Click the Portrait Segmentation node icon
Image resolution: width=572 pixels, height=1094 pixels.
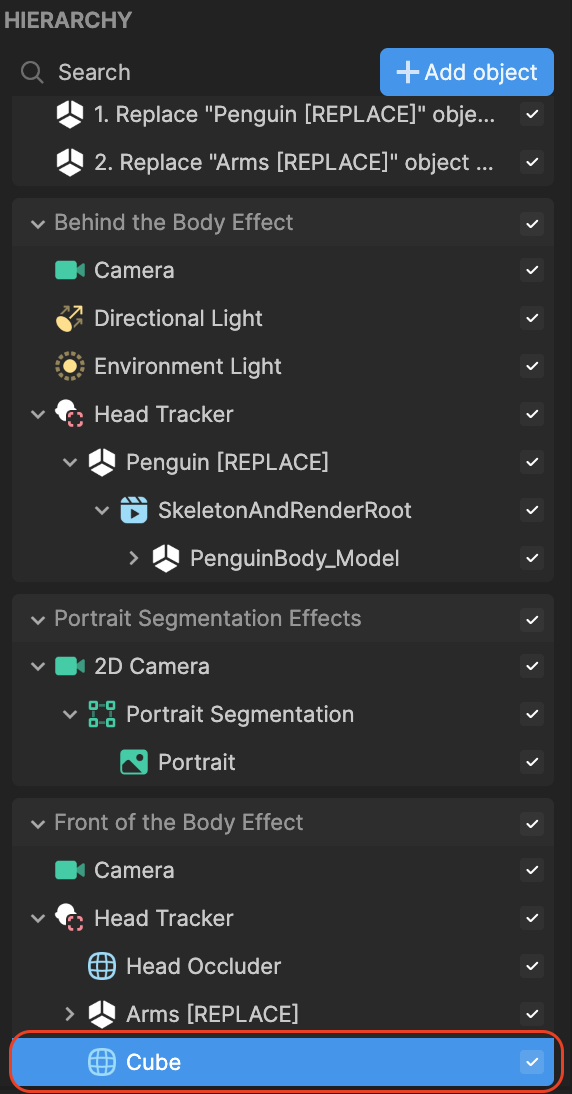click(102, 714)
